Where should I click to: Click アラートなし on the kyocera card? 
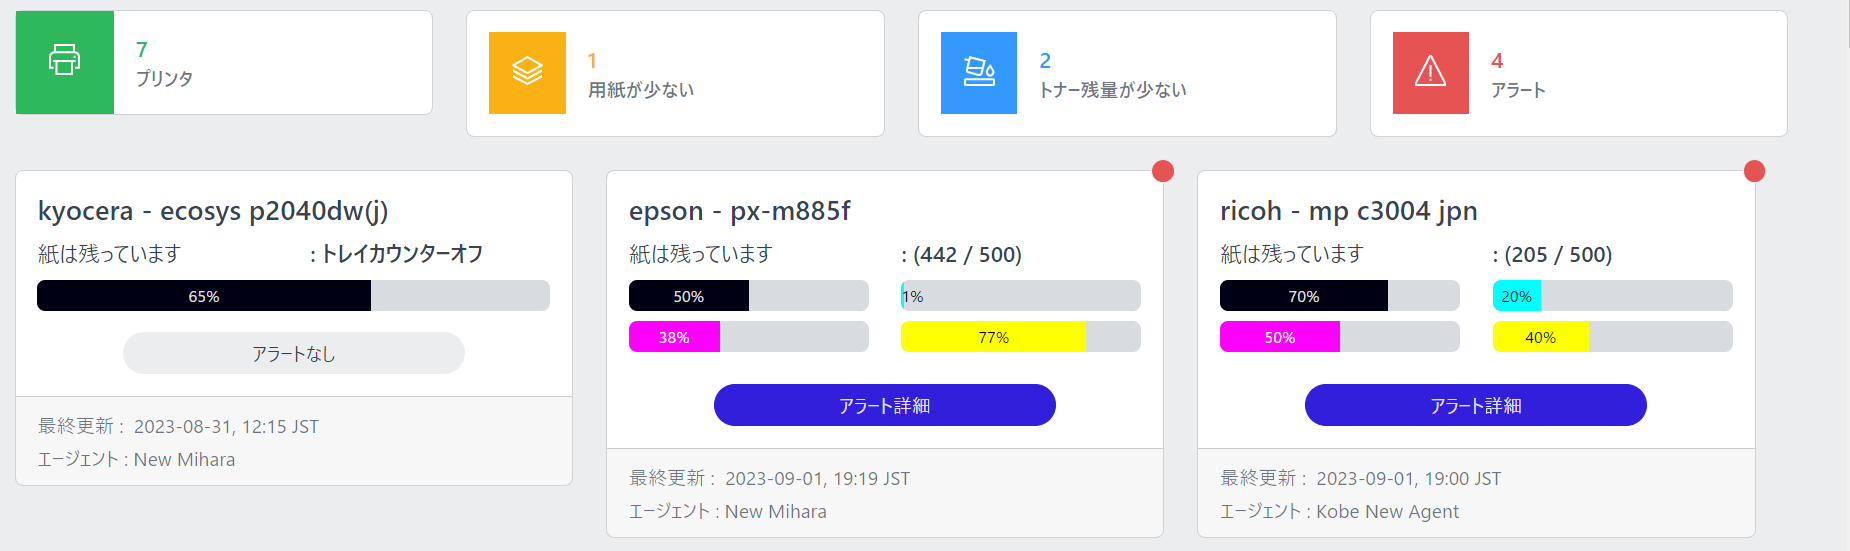[x=294, y=353]
